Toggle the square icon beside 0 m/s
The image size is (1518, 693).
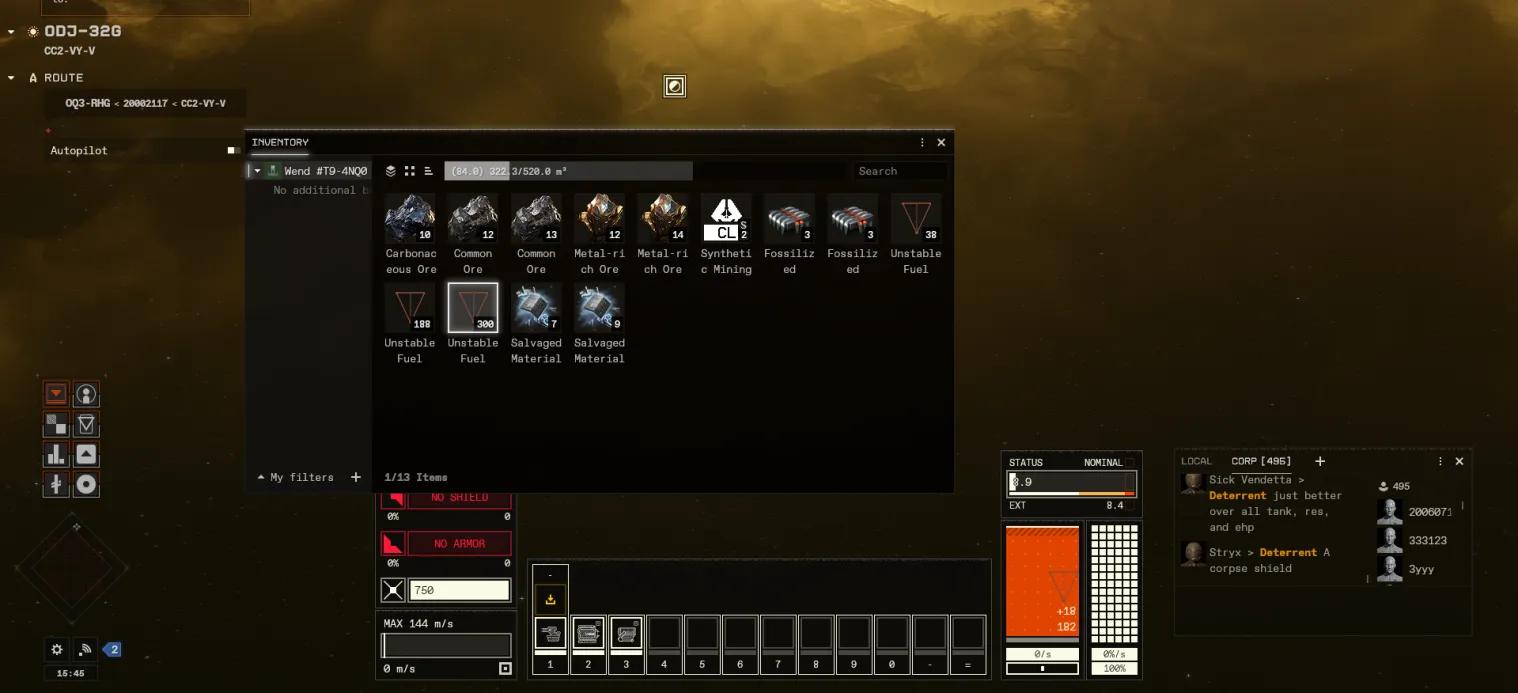[505, 668]
